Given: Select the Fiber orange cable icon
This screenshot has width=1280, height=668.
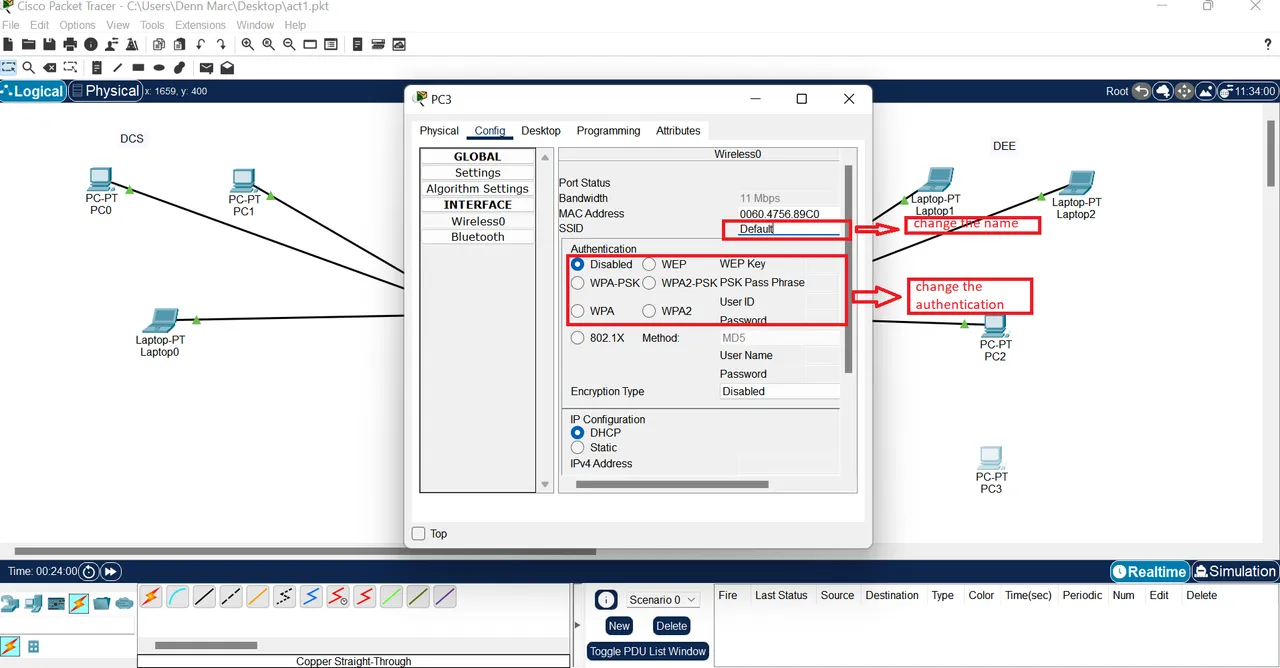Looking at the screenshot, I should [258, 597].
